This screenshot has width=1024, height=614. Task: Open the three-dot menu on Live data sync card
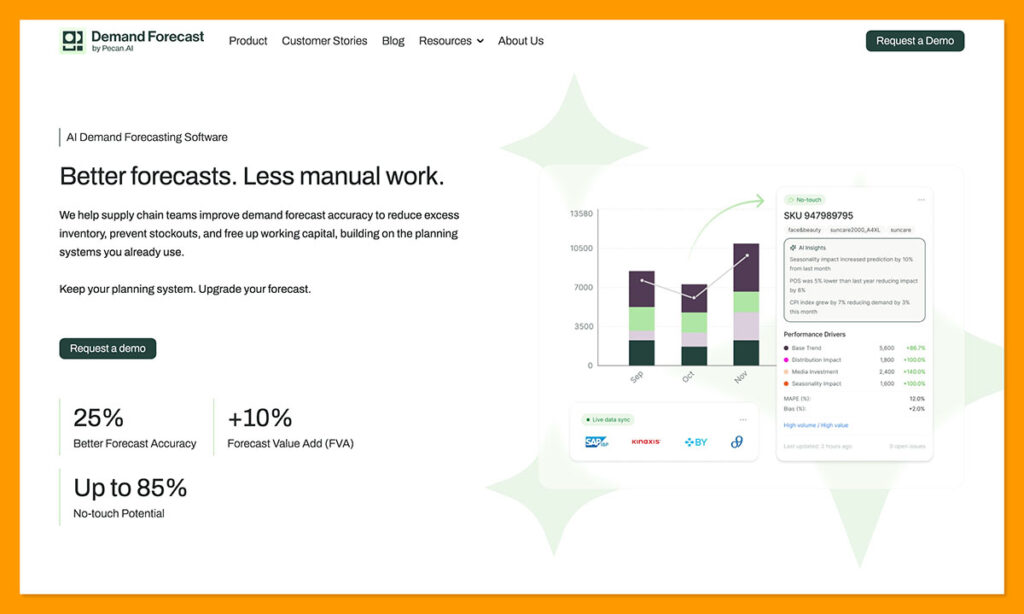point(743,420)
